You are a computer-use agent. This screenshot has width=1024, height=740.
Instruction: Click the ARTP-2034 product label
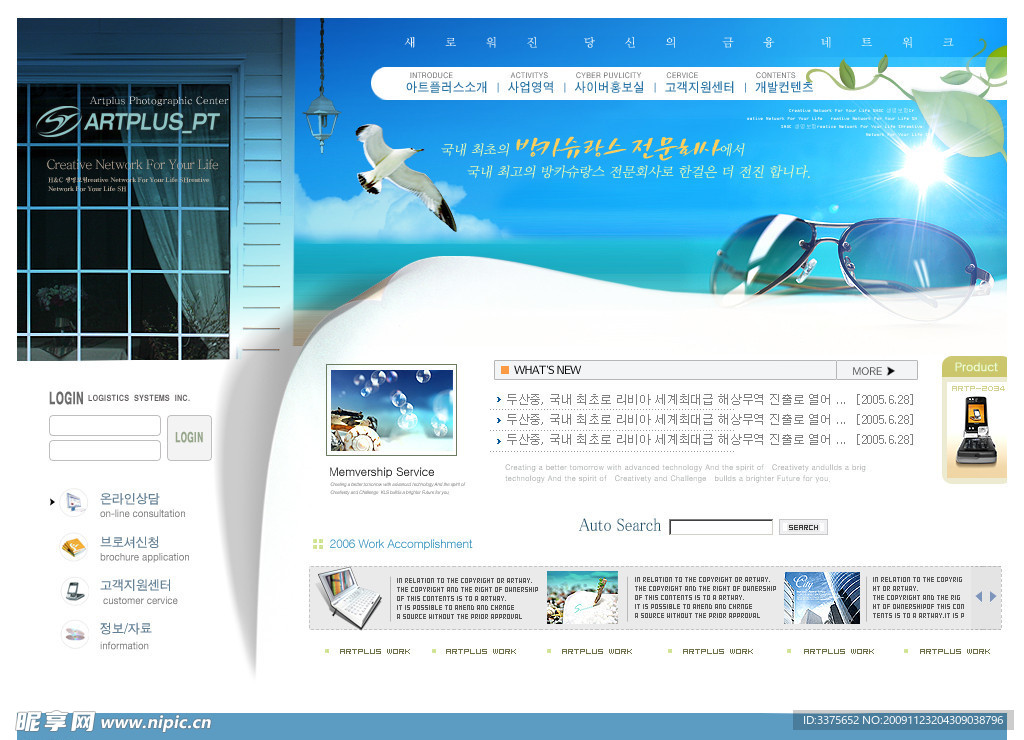click(978, 388)
